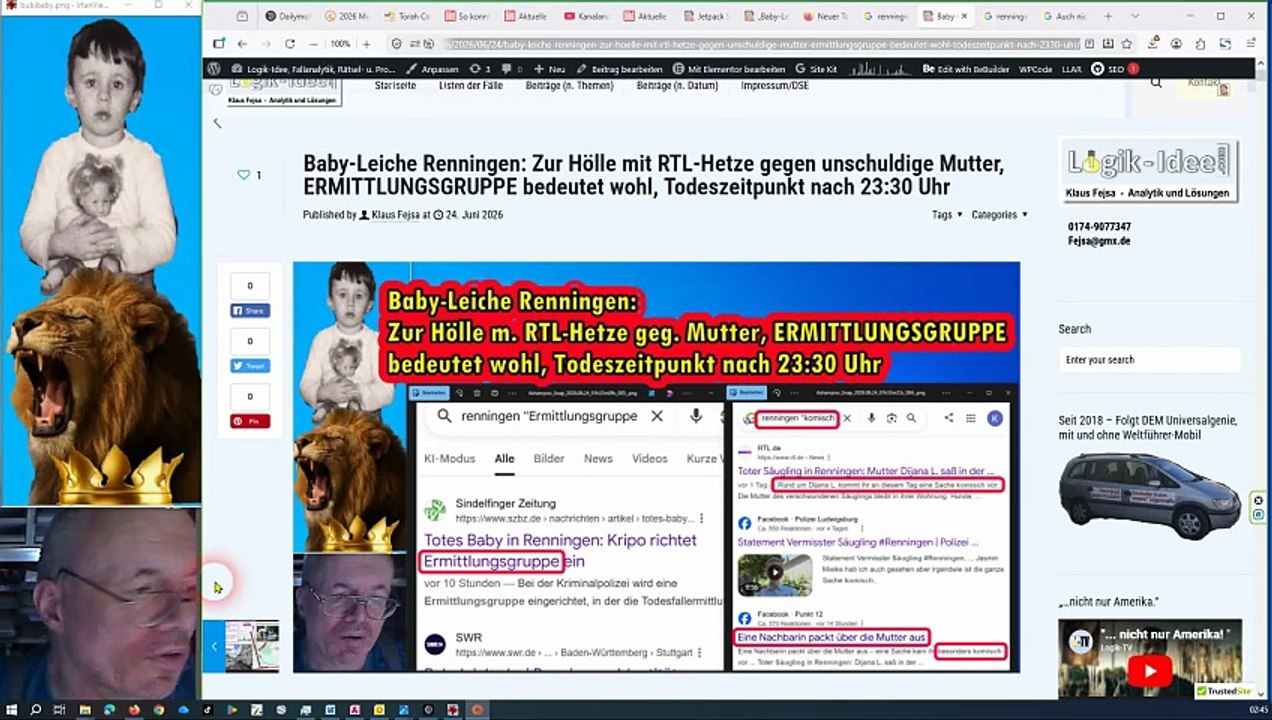Open a new browser tab
This screenshot has width=1272, height=720.
(x=1108, y=17)
